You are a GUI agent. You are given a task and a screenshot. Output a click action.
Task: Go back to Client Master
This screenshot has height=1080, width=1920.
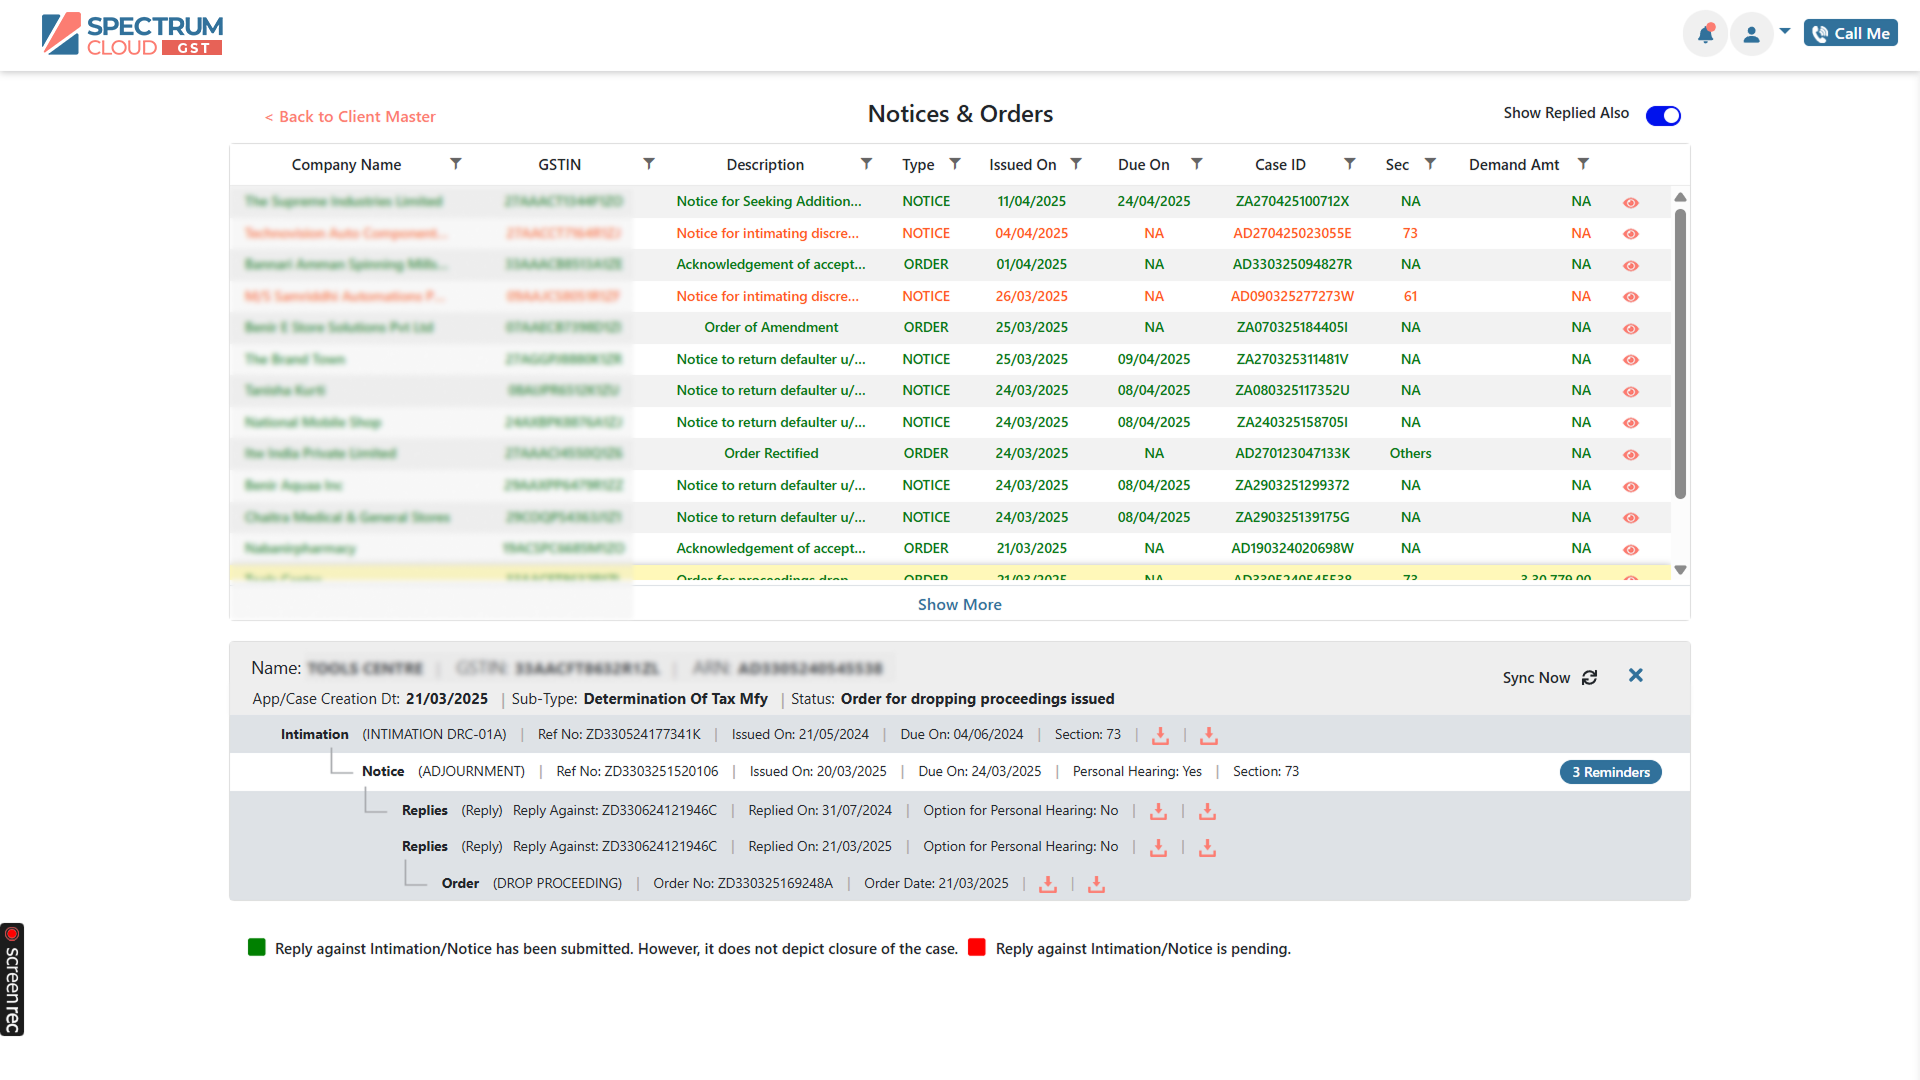[x=350, y=117]
